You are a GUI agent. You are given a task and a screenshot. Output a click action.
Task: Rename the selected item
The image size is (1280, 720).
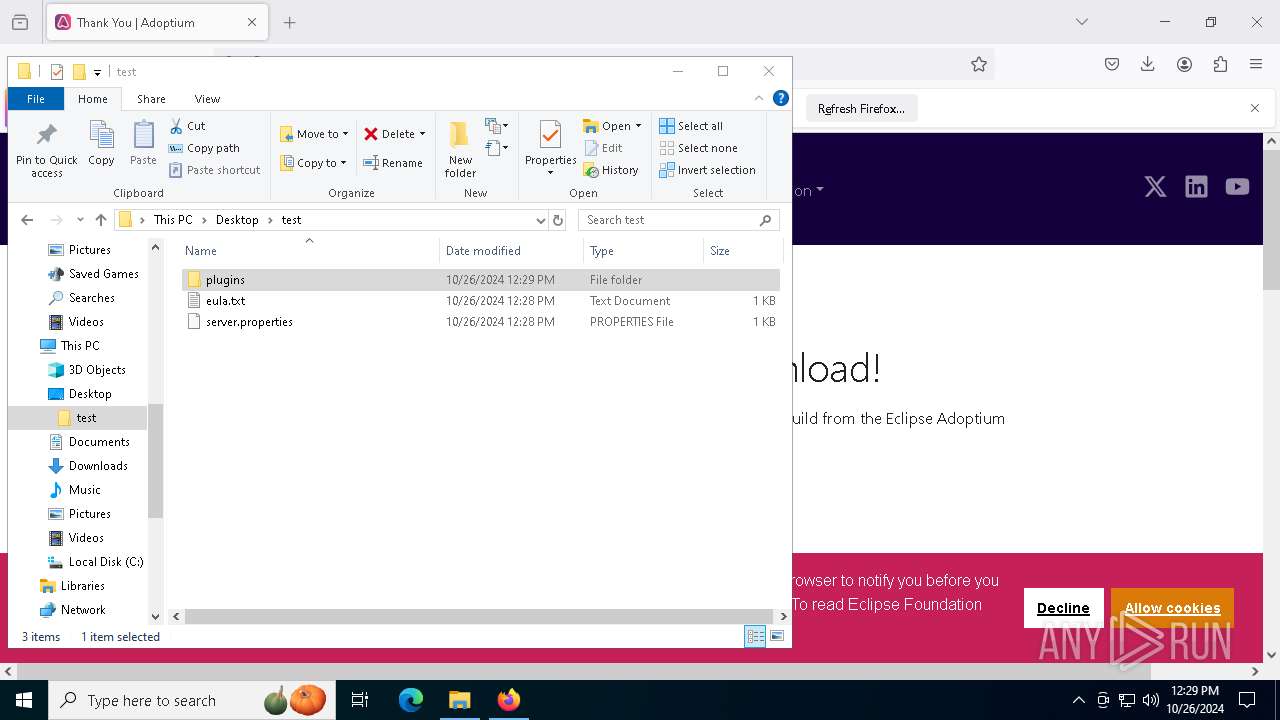393,163
